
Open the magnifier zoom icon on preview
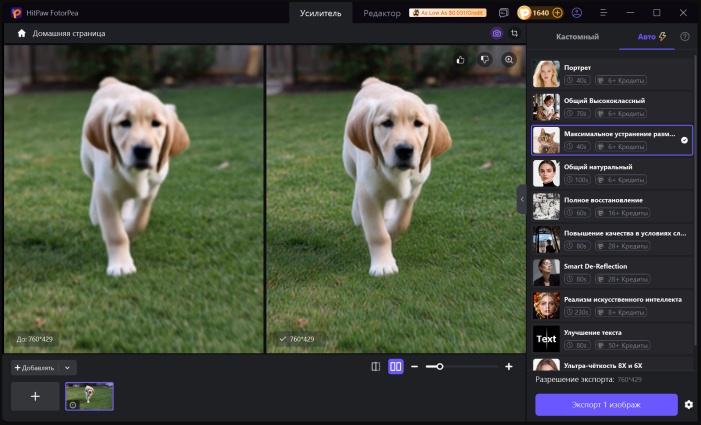tap(509, 60)
